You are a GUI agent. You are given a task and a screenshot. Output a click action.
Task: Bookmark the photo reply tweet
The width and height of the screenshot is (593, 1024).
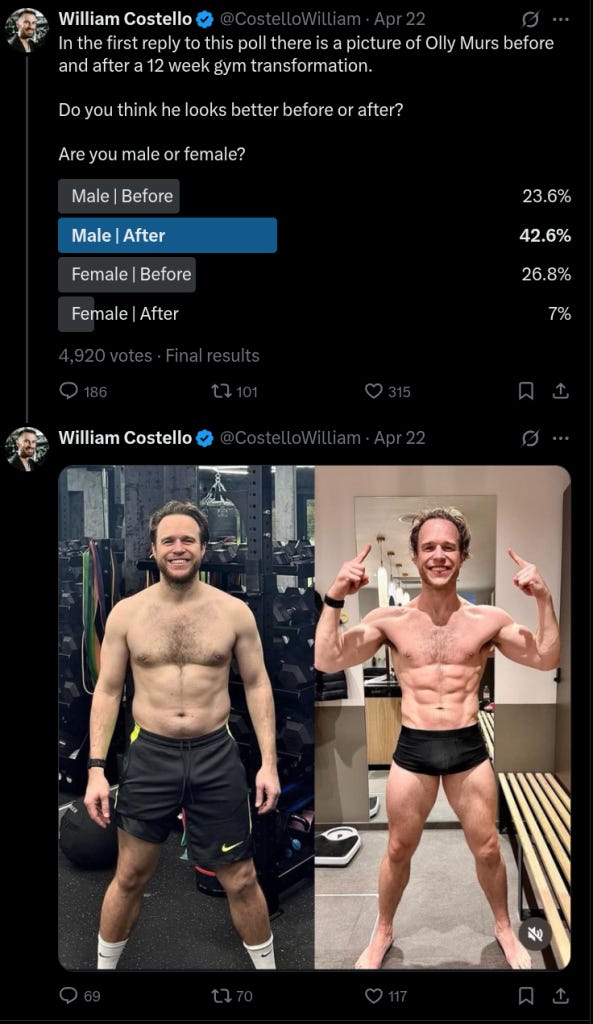coord(526,995)
